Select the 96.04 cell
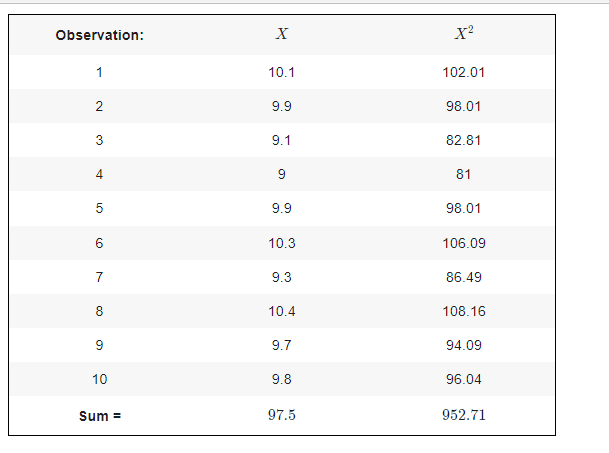 click(x=463, y=379)
